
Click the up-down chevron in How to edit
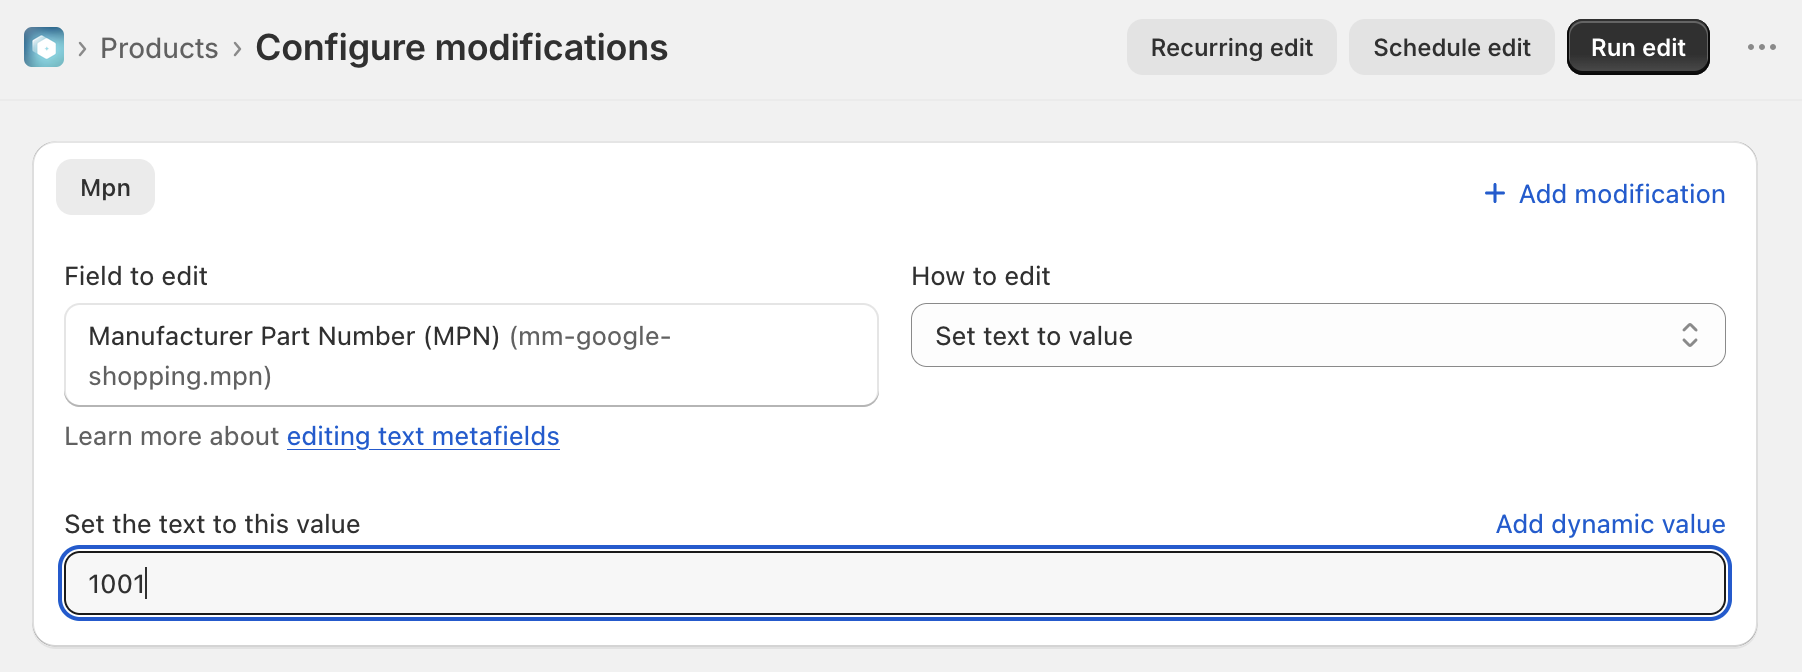coord(1689,335)
